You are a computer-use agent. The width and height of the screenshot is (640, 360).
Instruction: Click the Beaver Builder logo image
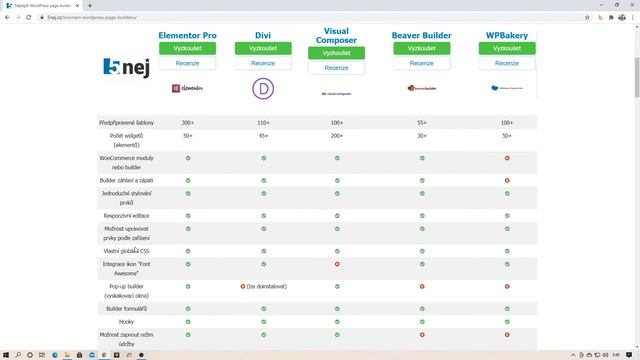click(422, 88)
